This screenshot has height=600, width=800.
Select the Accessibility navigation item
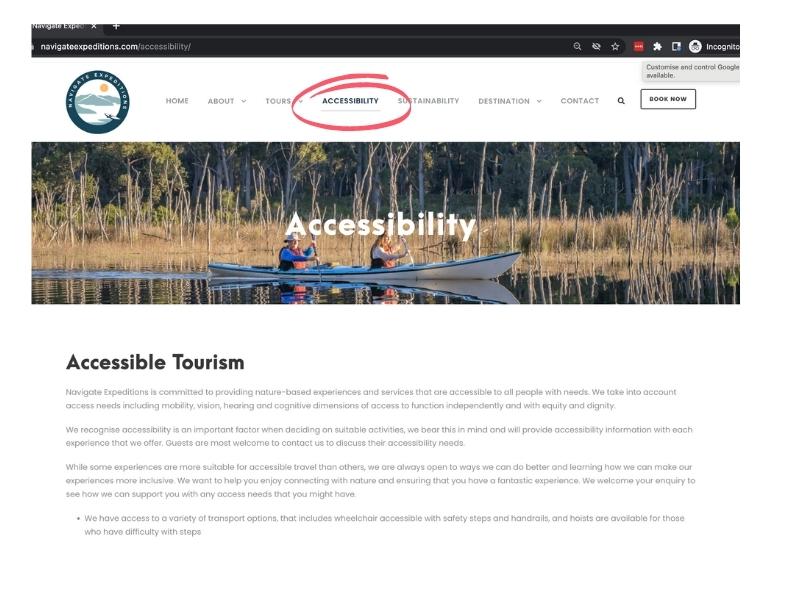(x=351, y=101)
